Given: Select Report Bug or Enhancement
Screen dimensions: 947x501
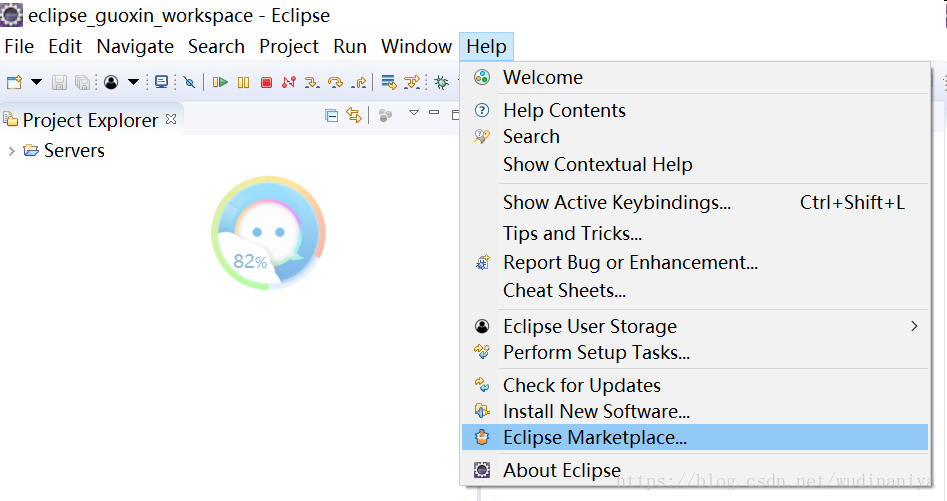Looking at the screenshot, I should [x=695, y=263].
